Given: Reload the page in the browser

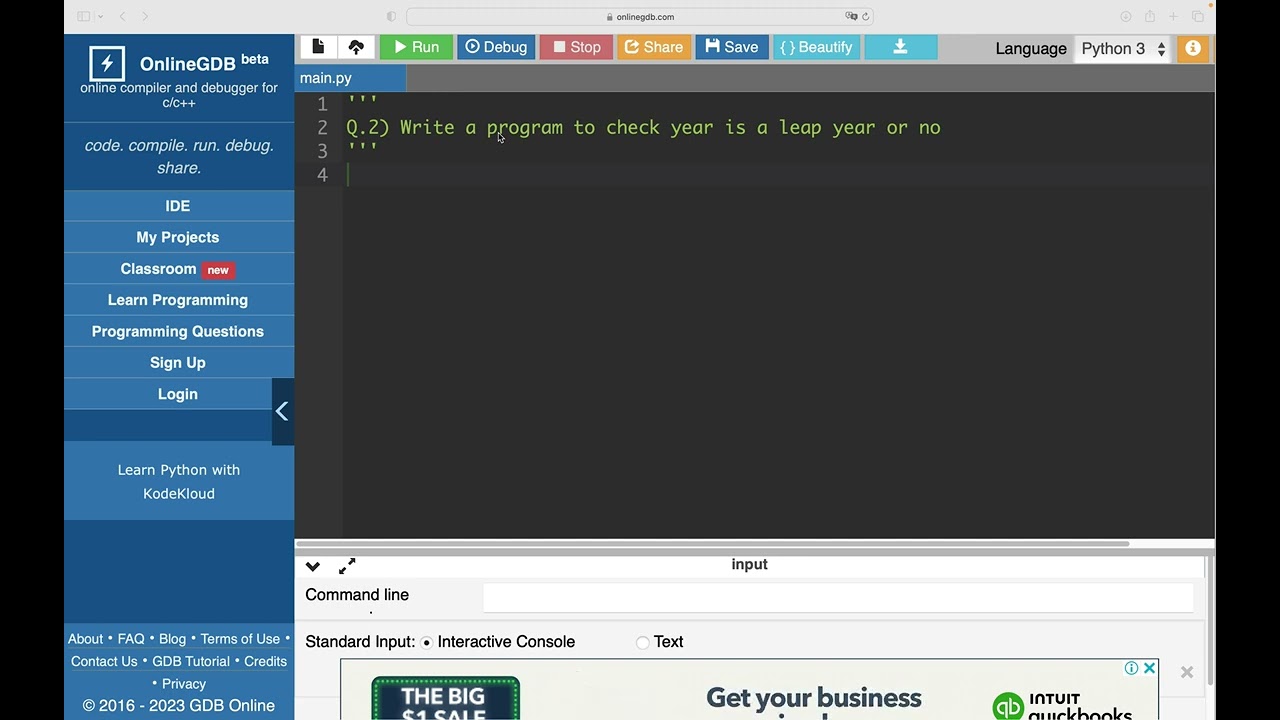Looking at the screenshot, I should pyautogui.click(x=866, y=17).
